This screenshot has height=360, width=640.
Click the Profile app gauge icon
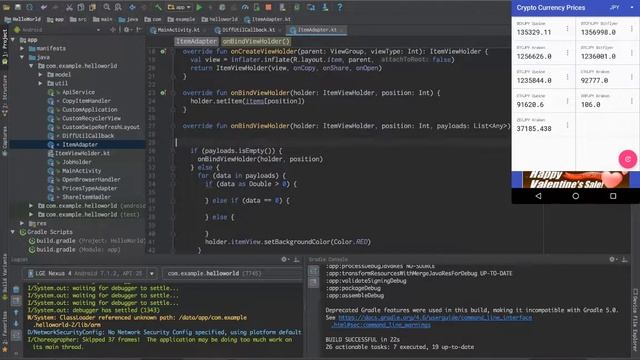click(x=245, y=7)
